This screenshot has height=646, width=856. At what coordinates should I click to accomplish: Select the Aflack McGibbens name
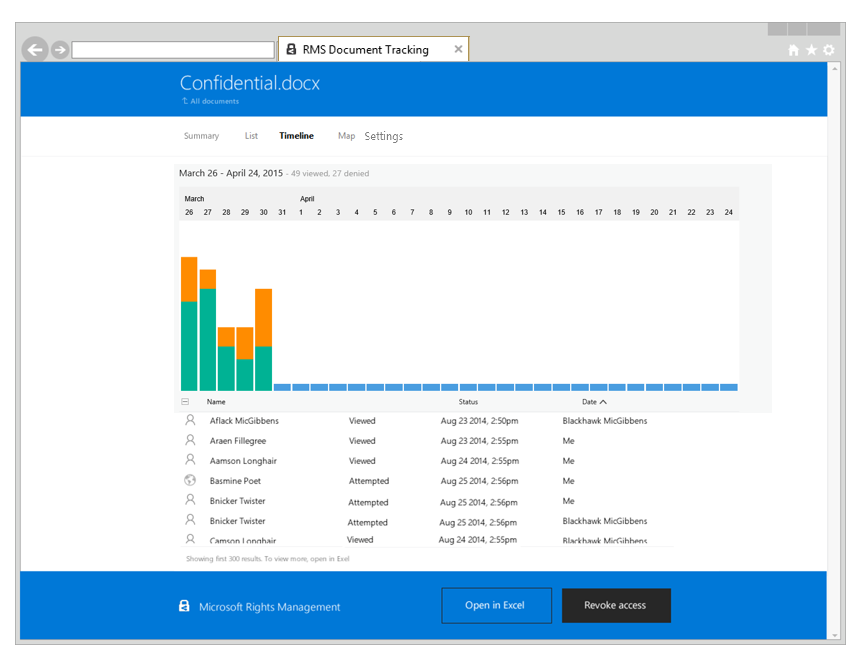point(244,420)
